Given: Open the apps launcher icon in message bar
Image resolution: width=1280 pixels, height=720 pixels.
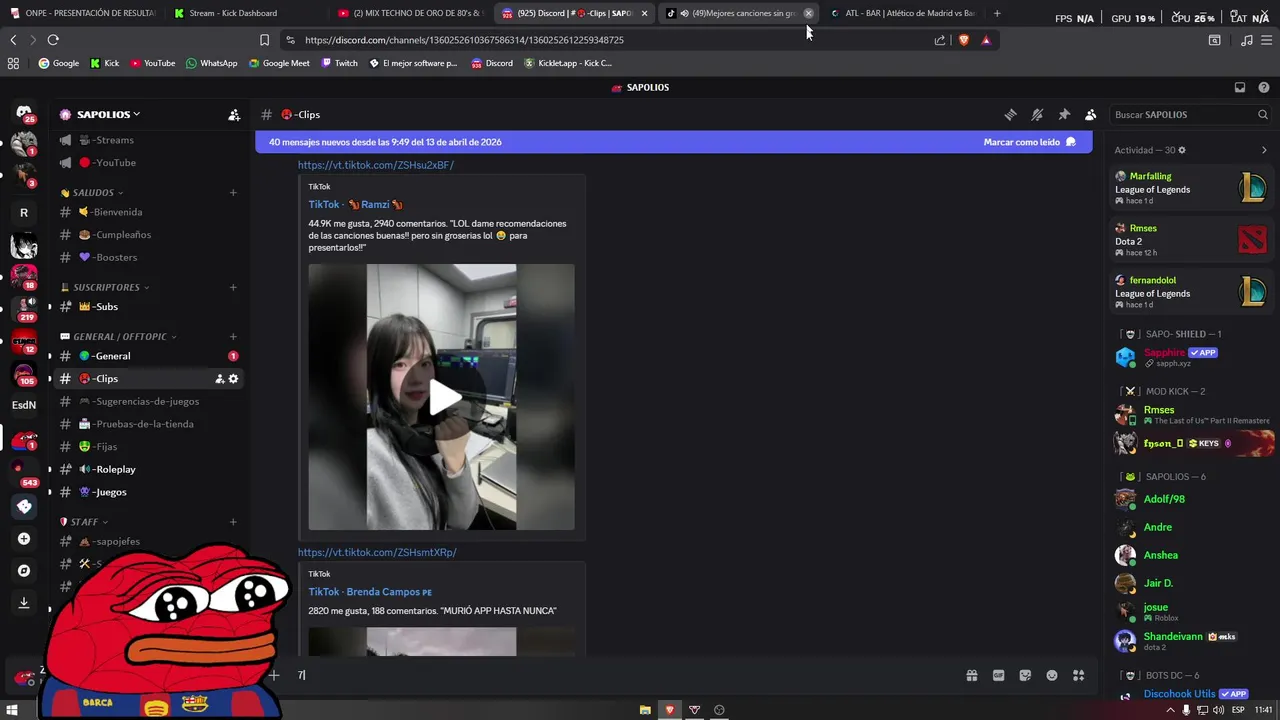Looking at the screenshot, I should [1078, 675].
